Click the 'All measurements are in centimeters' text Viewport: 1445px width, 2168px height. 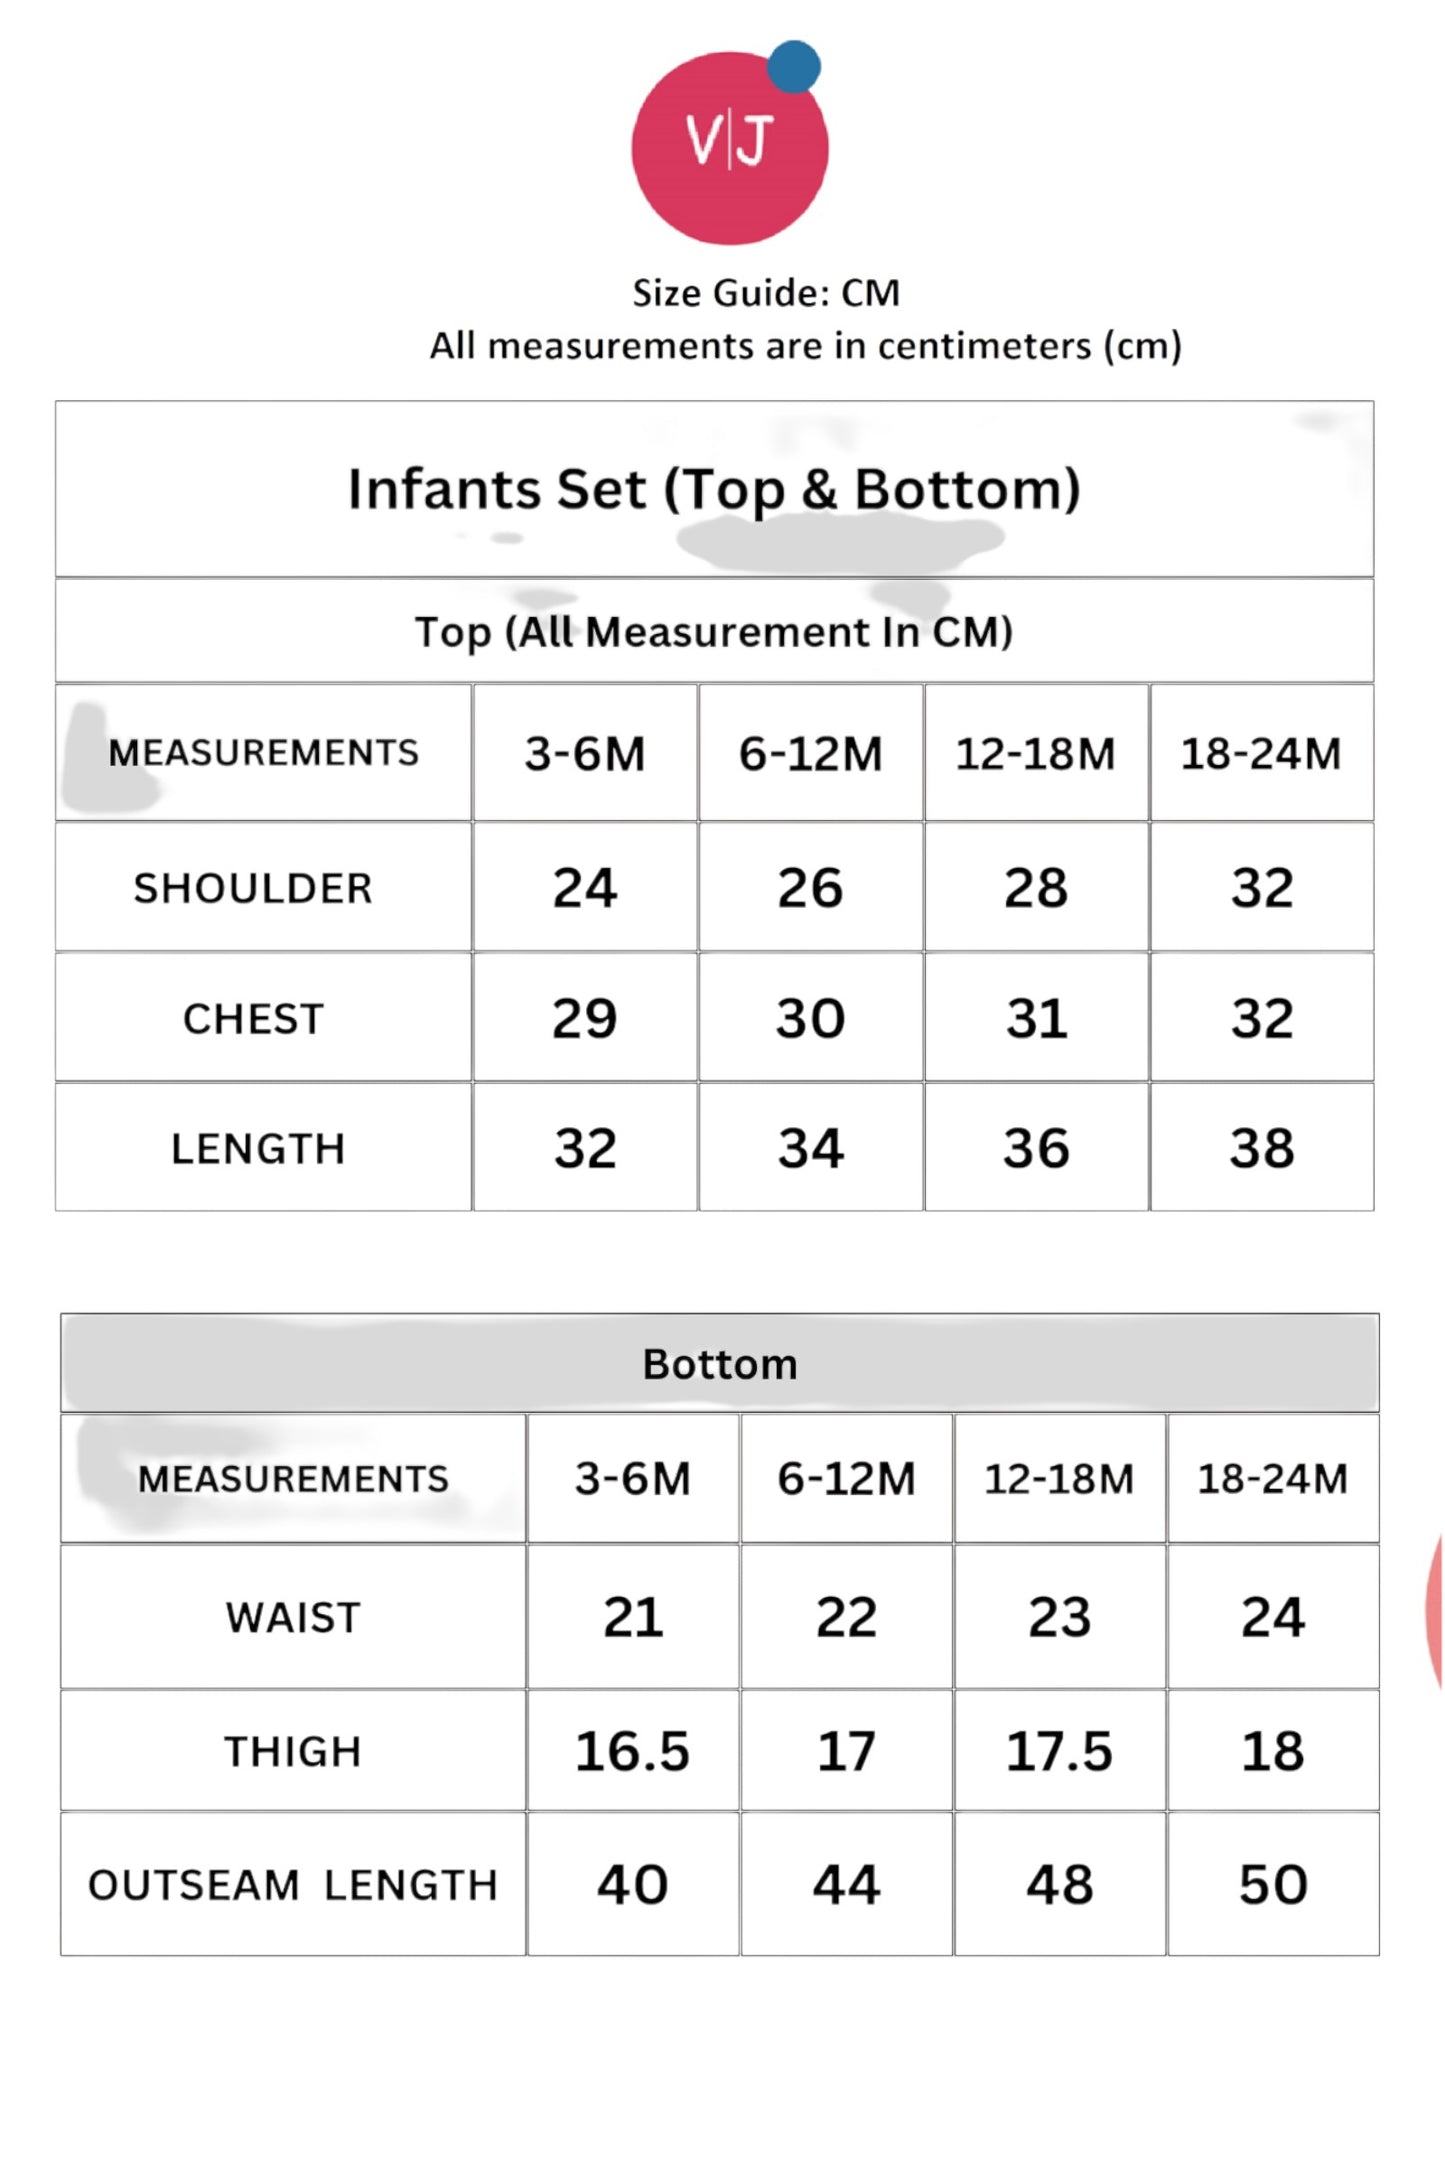[x=805, y=346]
